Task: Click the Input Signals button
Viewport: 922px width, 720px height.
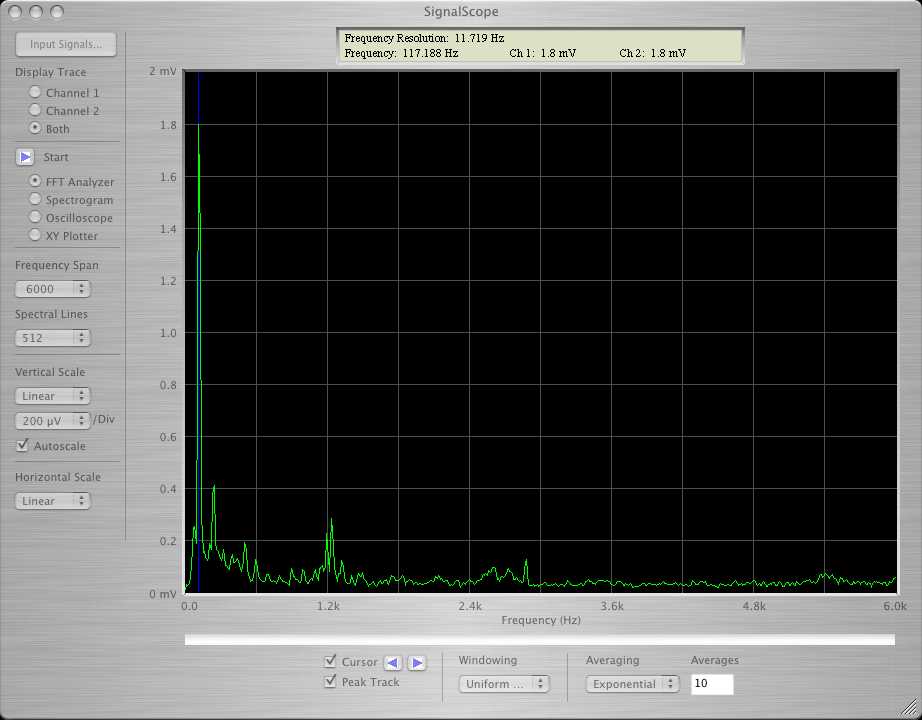Action: tap(66, 45)
